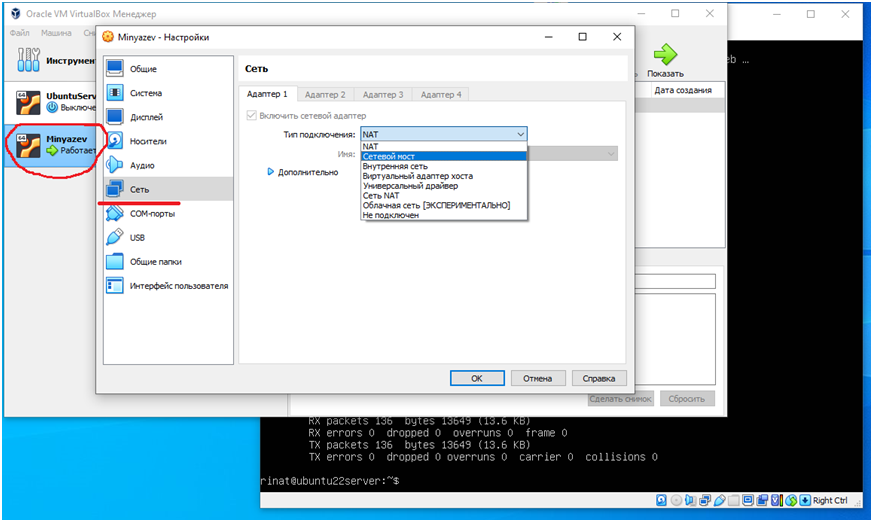Click the Дата создания column header
The image size is (873, 522).
coord(683,90)
